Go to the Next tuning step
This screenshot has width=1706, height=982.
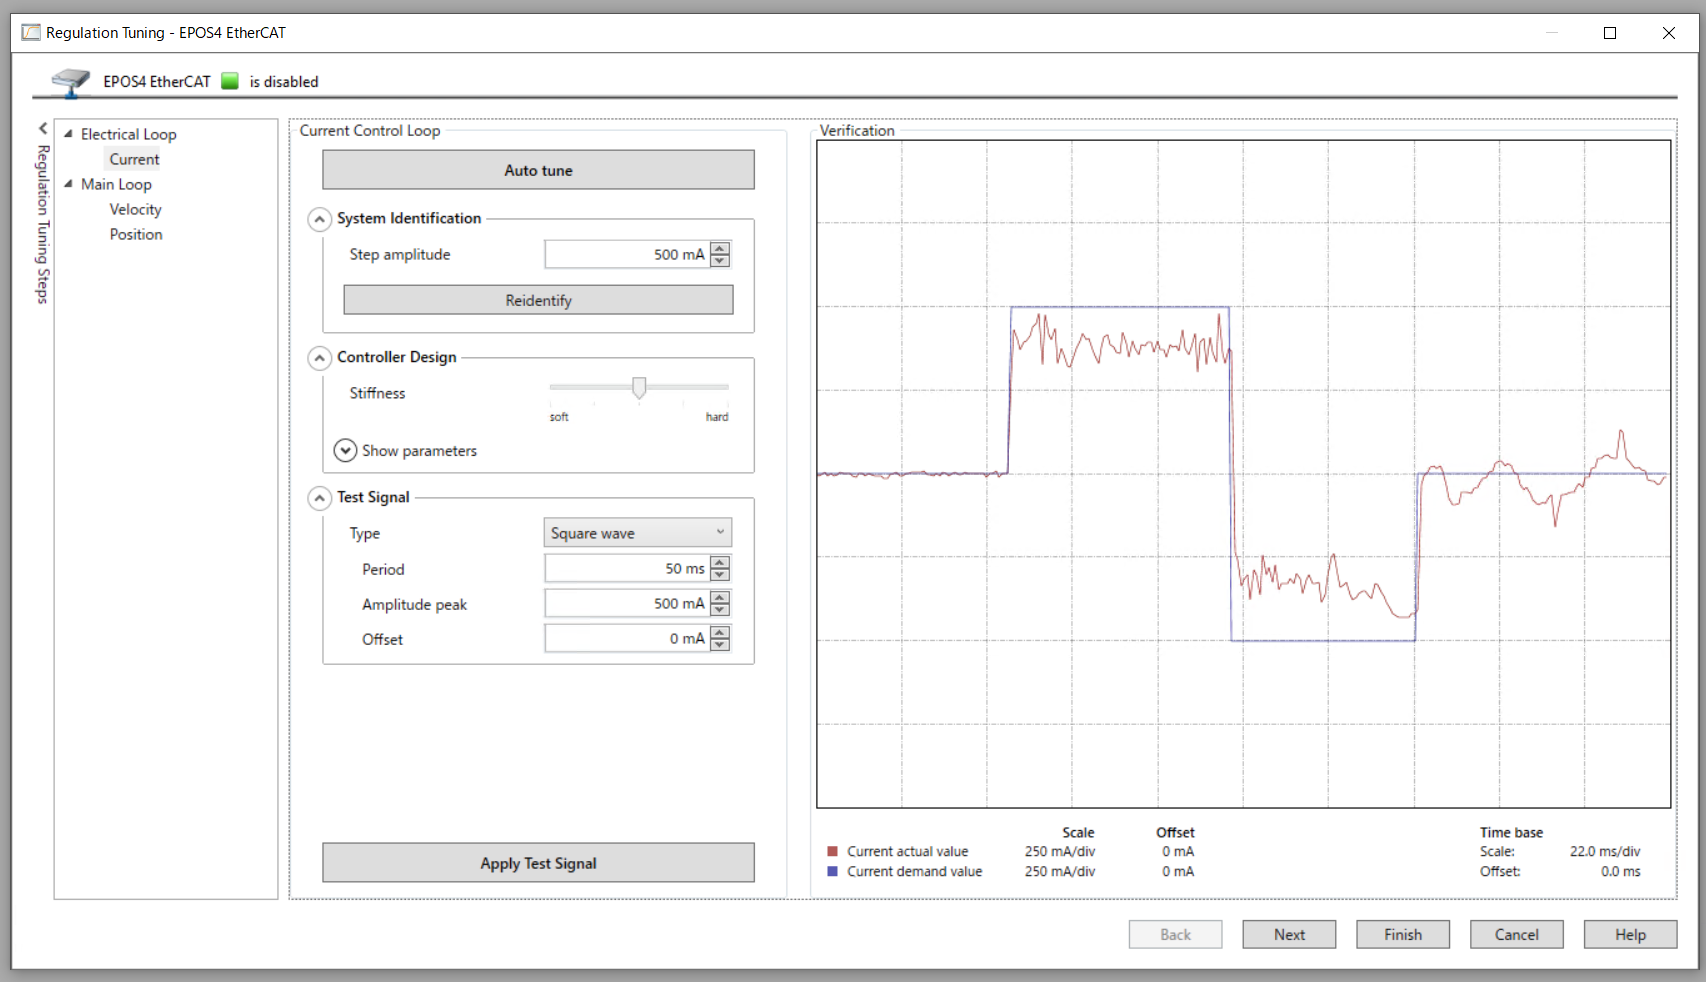[x=1289, y=935]
